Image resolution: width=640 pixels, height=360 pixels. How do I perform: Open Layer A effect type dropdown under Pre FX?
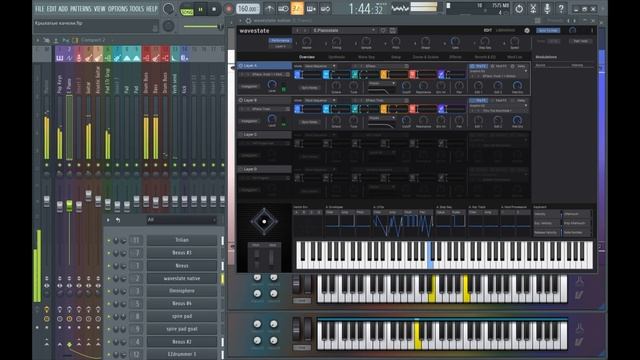click(498, 71)
